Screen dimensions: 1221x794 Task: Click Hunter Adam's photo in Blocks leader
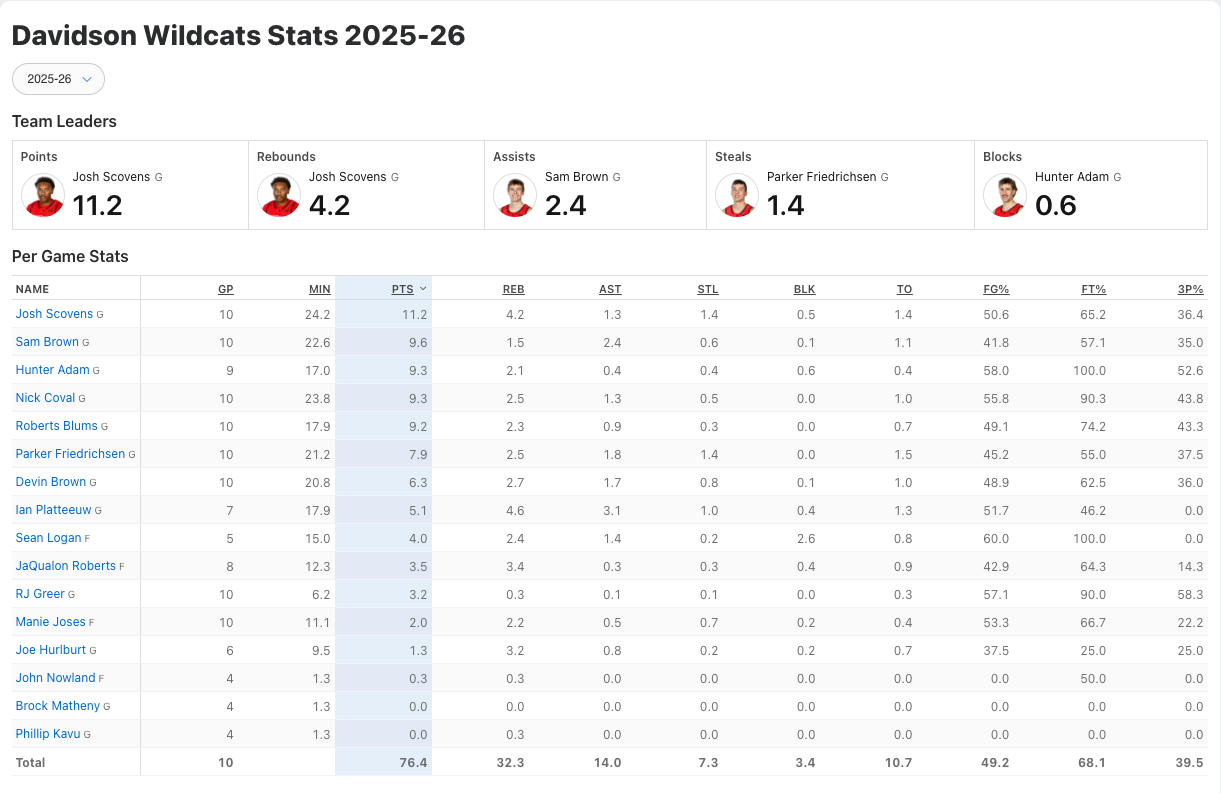tap(1005, 196)
